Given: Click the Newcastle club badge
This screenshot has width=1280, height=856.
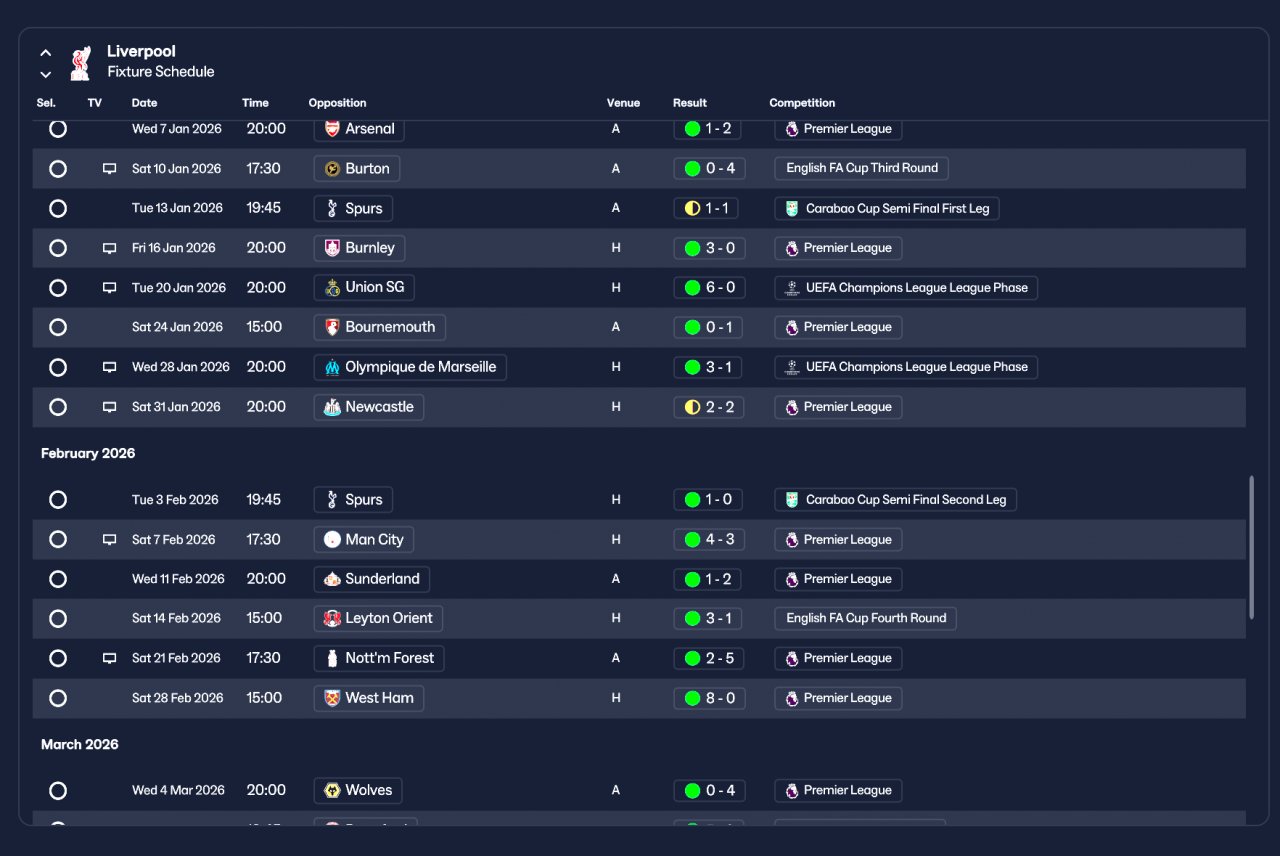Looking at the screenshot, I should [x=333, y=407].
